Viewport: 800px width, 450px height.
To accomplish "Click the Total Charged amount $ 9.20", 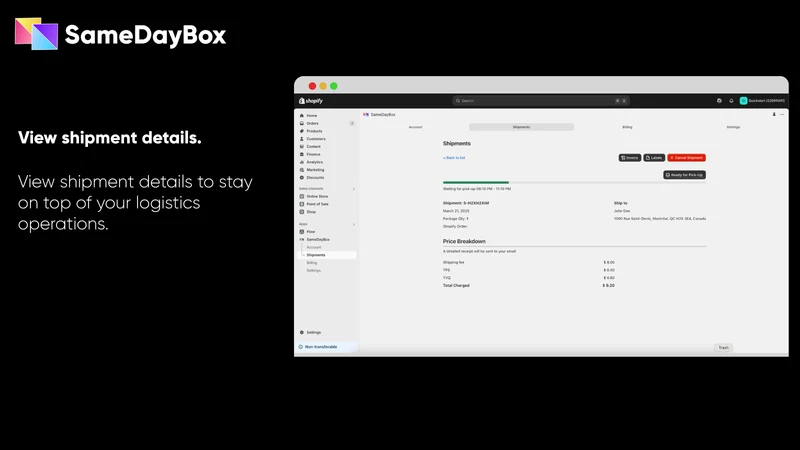I will [609, 285].
